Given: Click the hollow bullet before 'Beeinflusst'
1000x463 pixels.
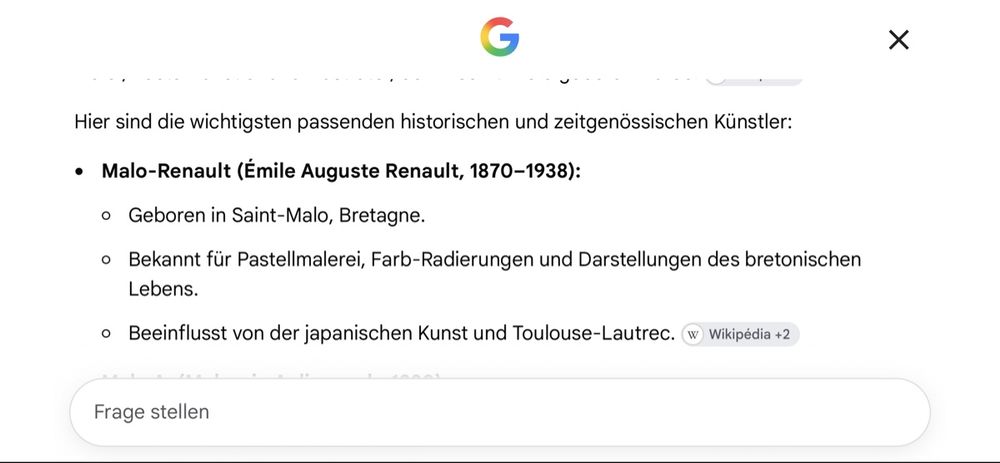Looking at the screenshot, I should point(106,334).
